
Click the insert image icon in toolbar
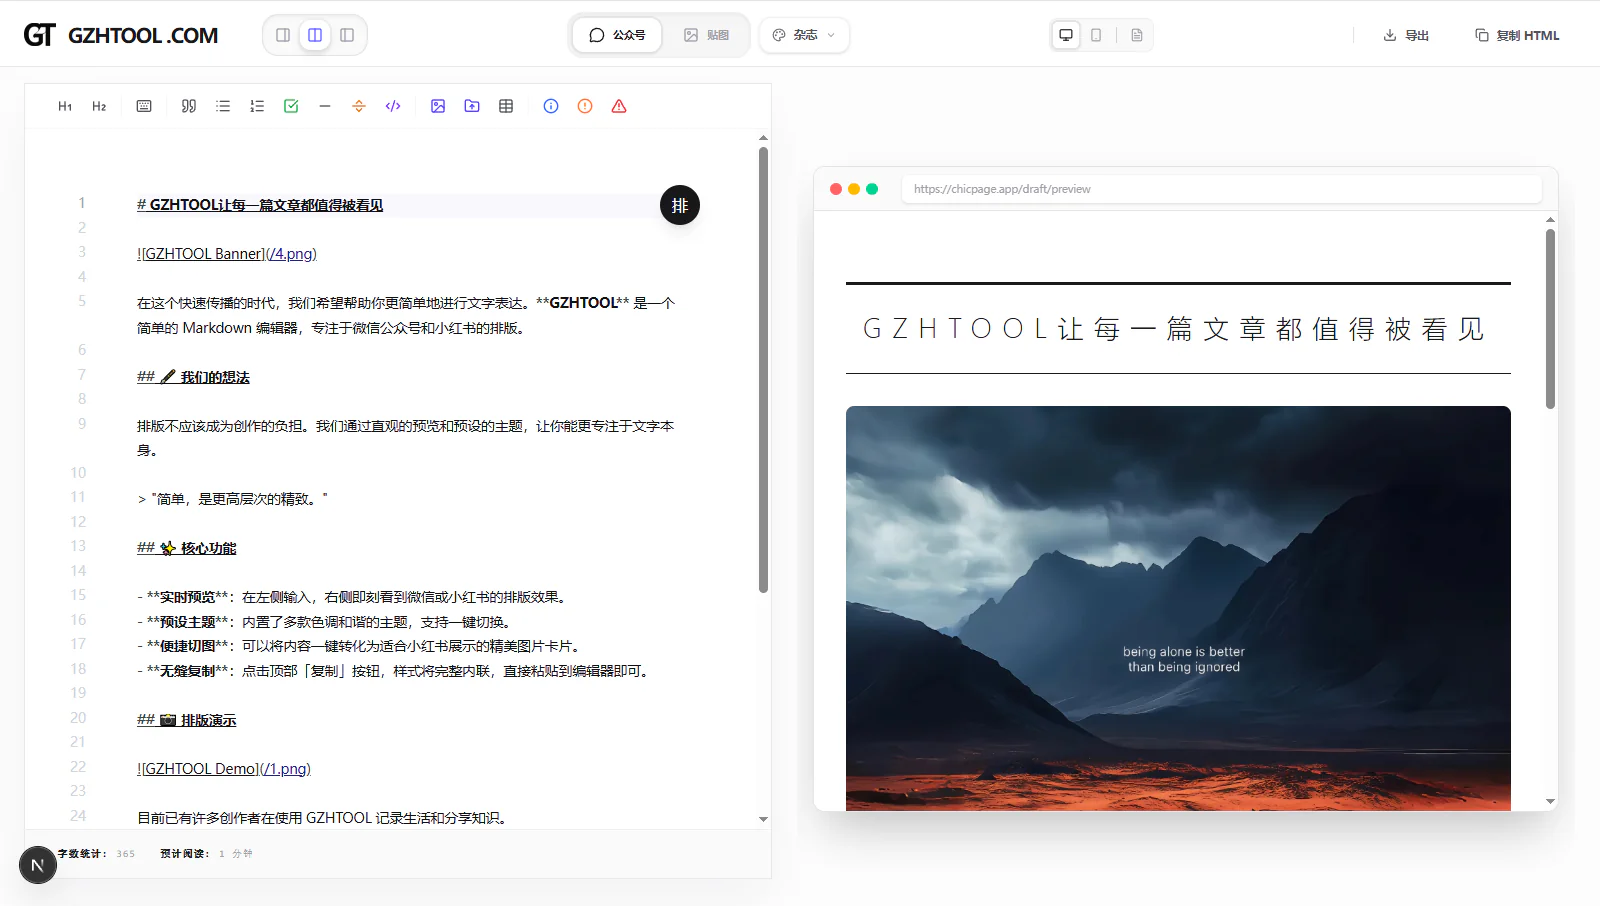tap(438, 106)
